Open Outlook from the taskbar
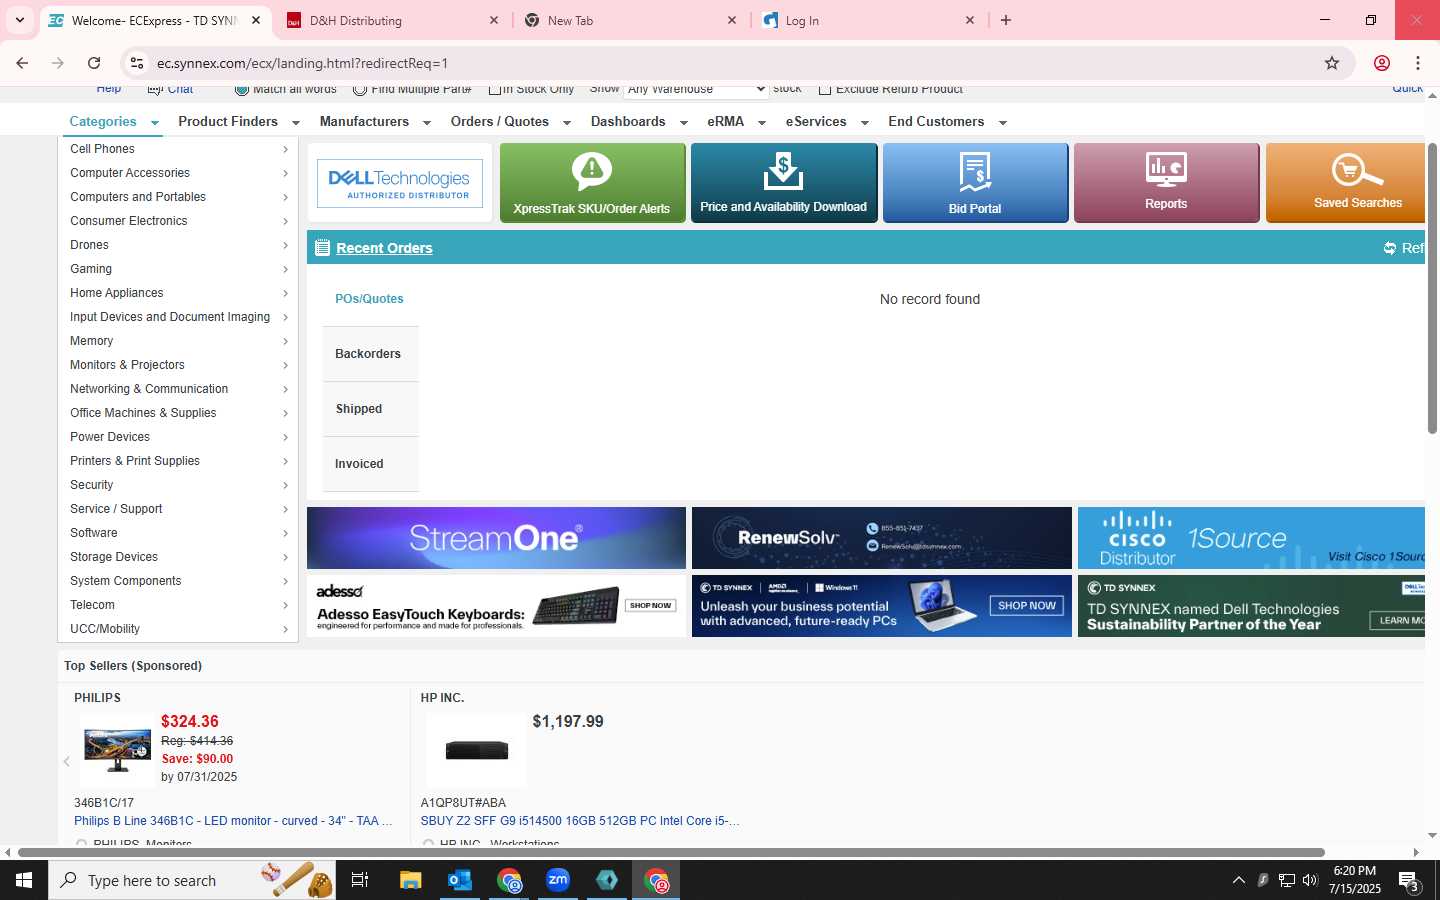 pos(460,880)
